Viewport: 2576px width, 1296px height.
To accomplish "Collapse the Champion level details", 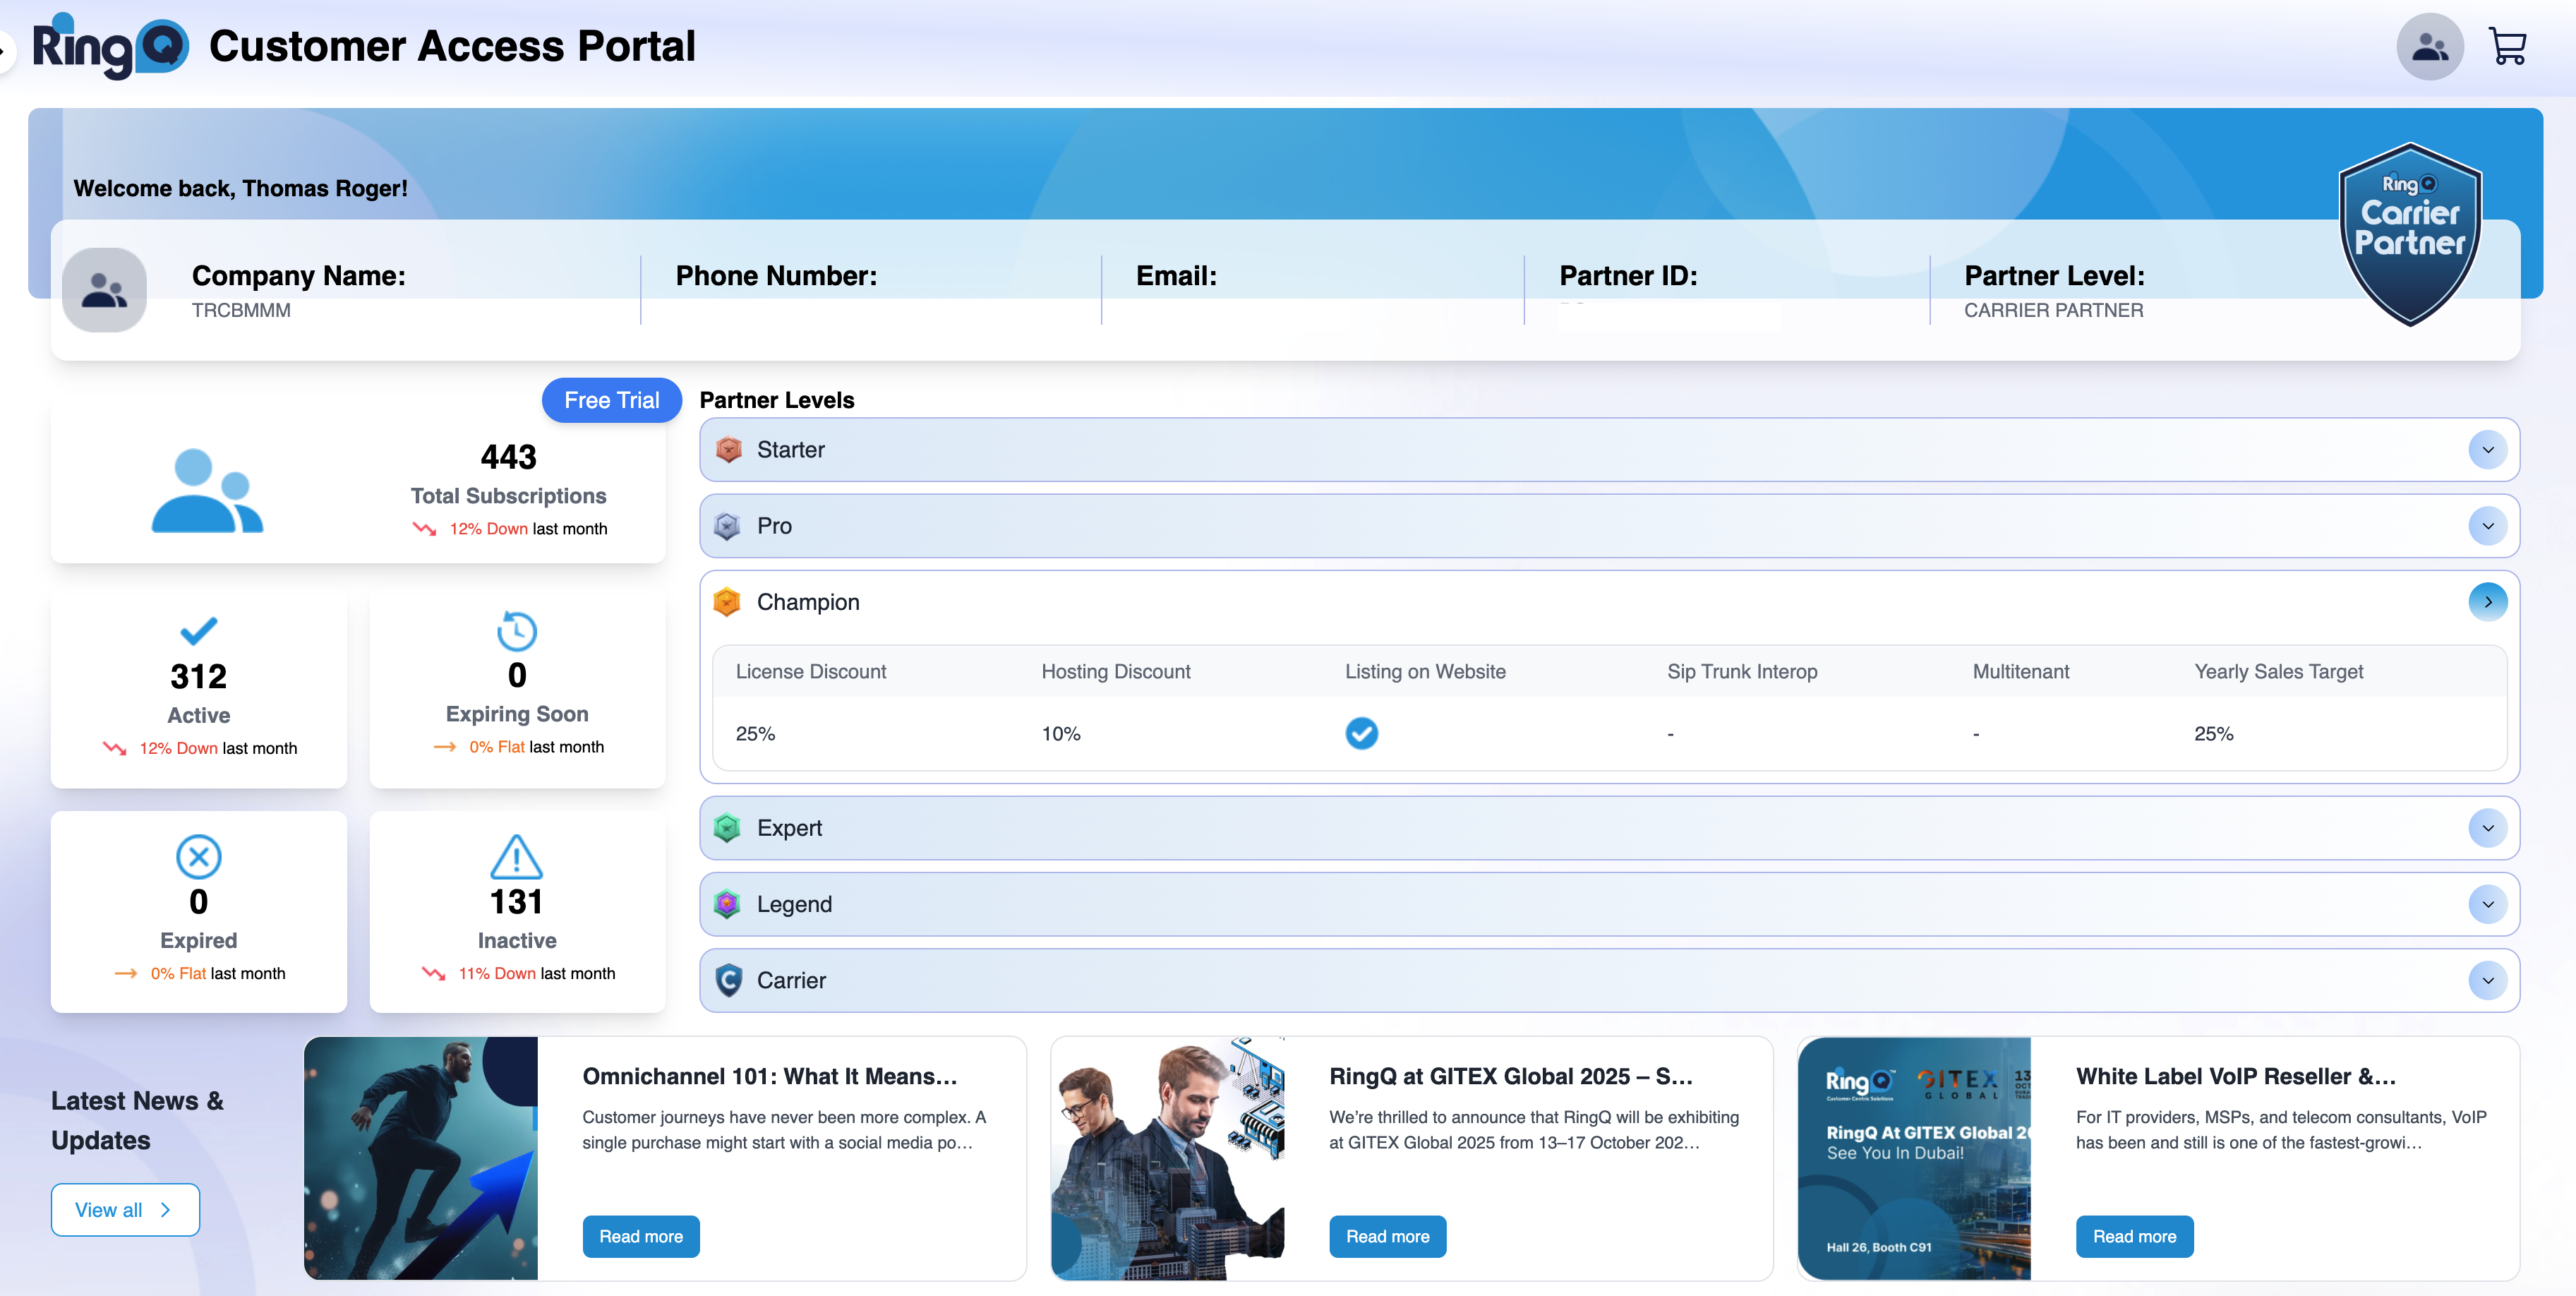I will (2488, 602).
